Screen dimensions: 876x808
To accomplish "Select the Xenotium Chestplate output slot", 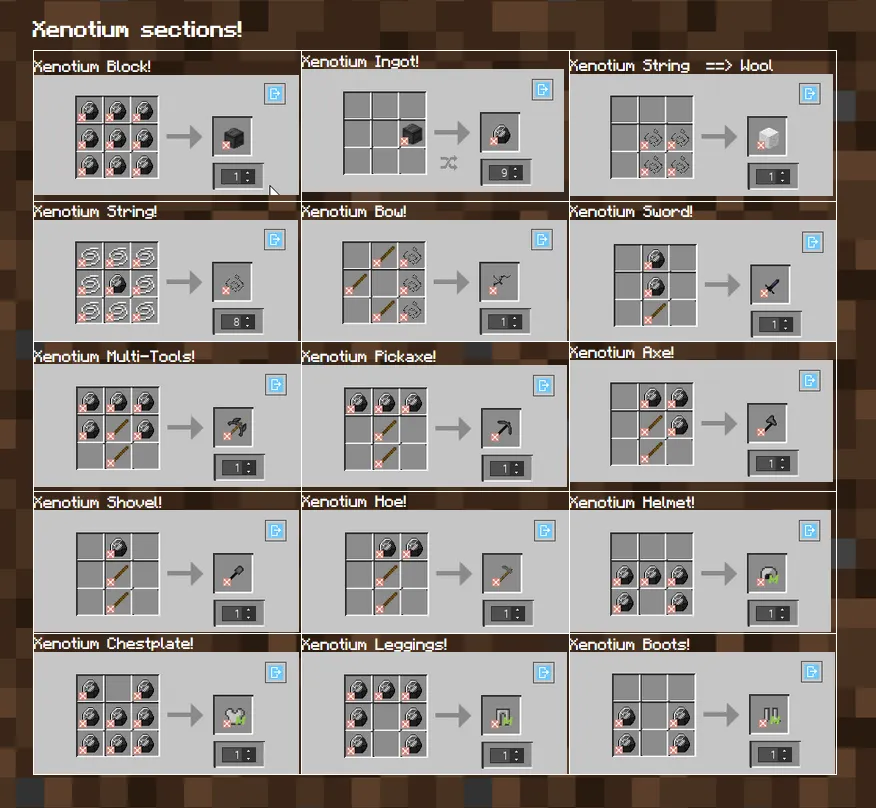I will pos(234,715).
